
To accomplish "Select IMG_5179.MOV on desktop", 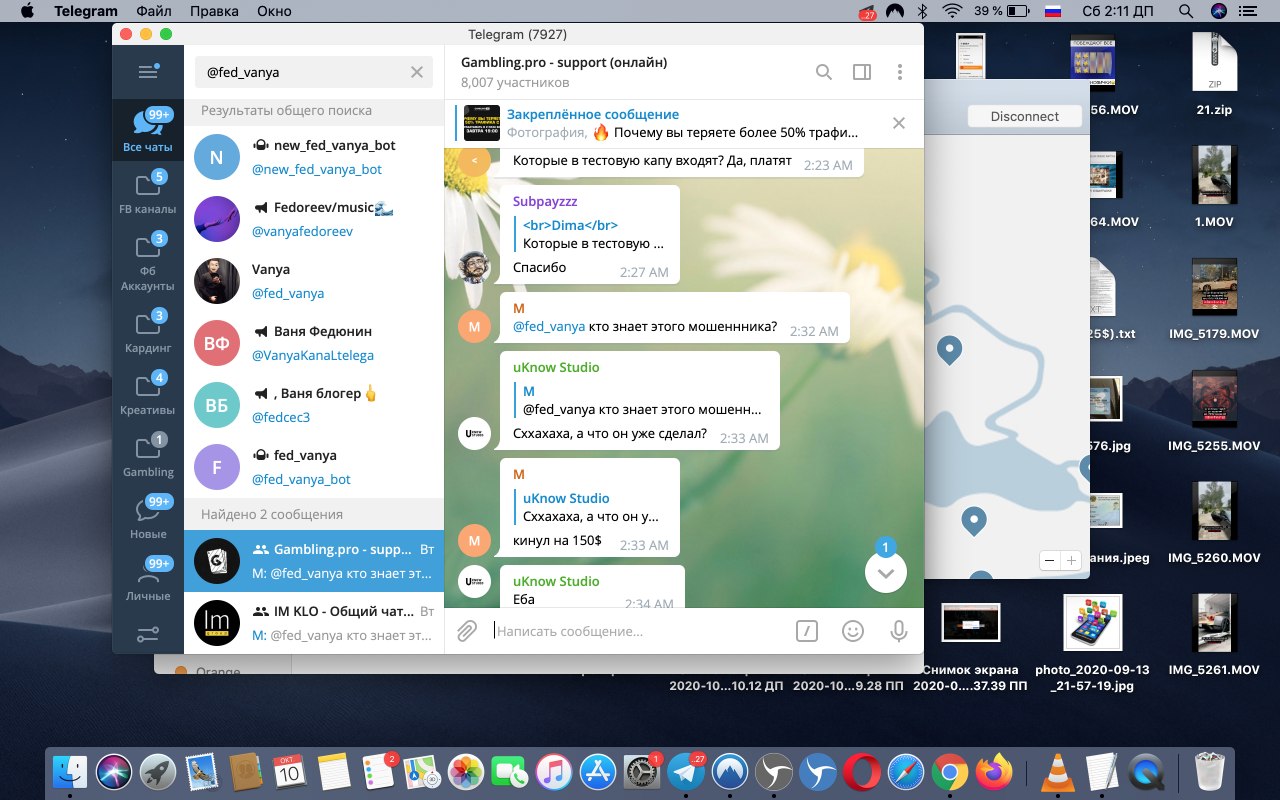I will [x=1214, y=299].
